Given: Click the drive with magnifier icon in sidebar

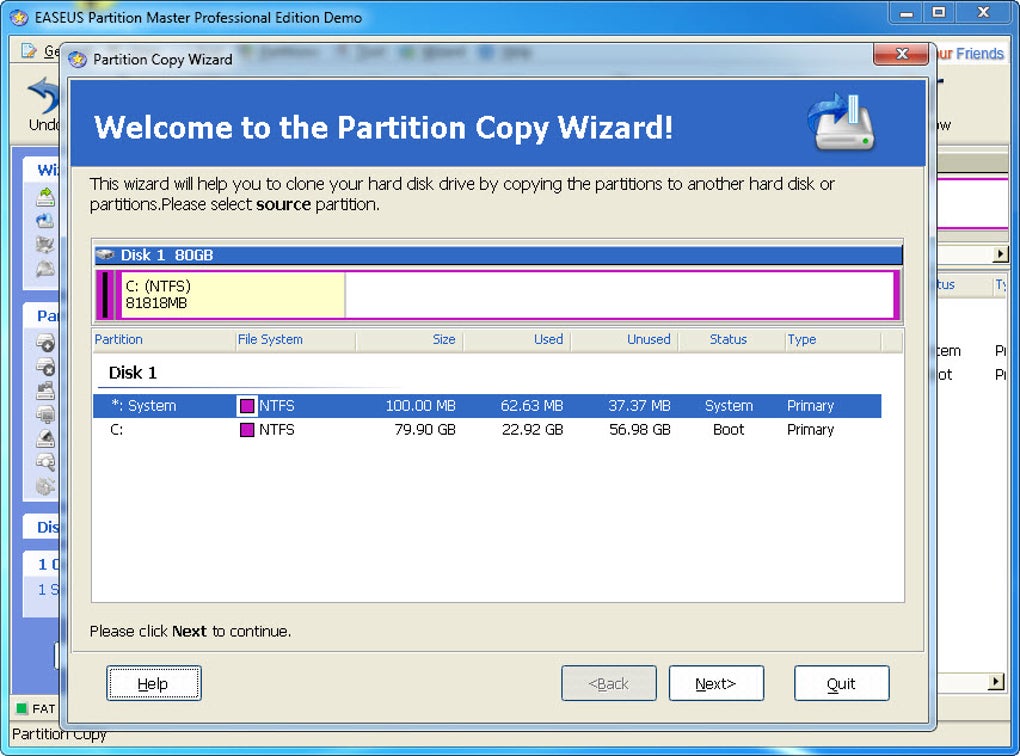Looking at the screenshot, I should point(46,462).
